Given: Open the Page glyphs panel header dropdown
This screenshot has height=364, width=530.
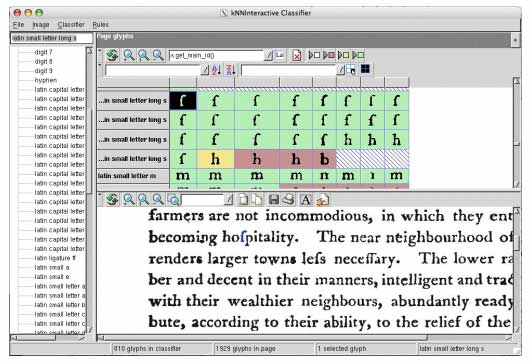Looking at the screenshot, I should pos(515,40).
